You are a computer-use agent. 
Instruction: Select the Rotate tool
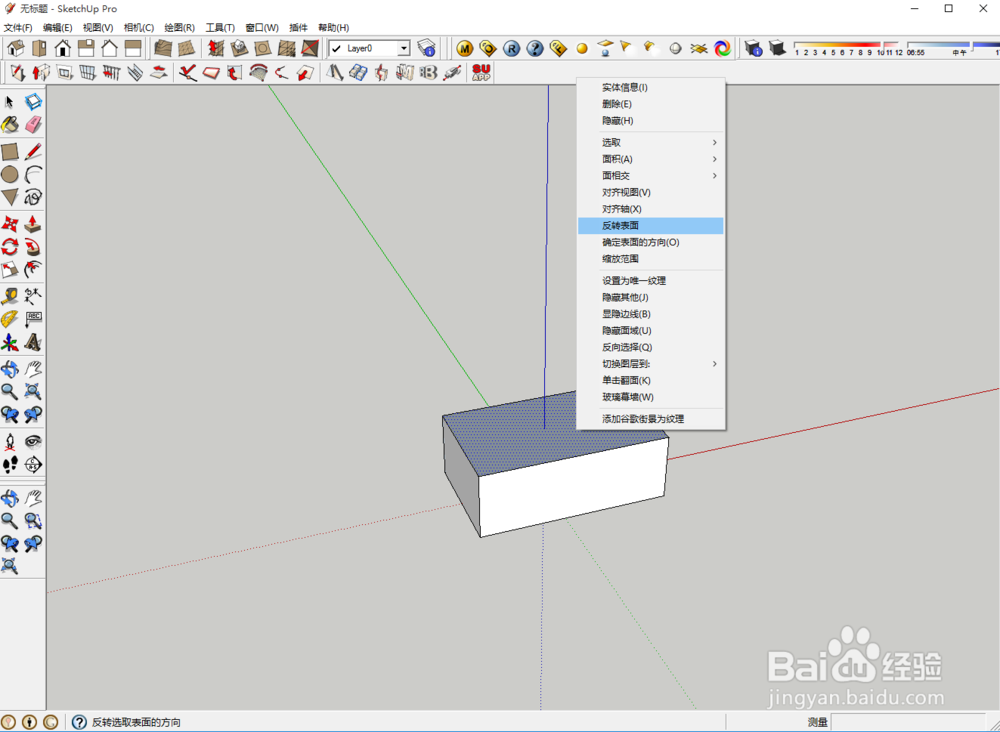[x=10, y=247]
